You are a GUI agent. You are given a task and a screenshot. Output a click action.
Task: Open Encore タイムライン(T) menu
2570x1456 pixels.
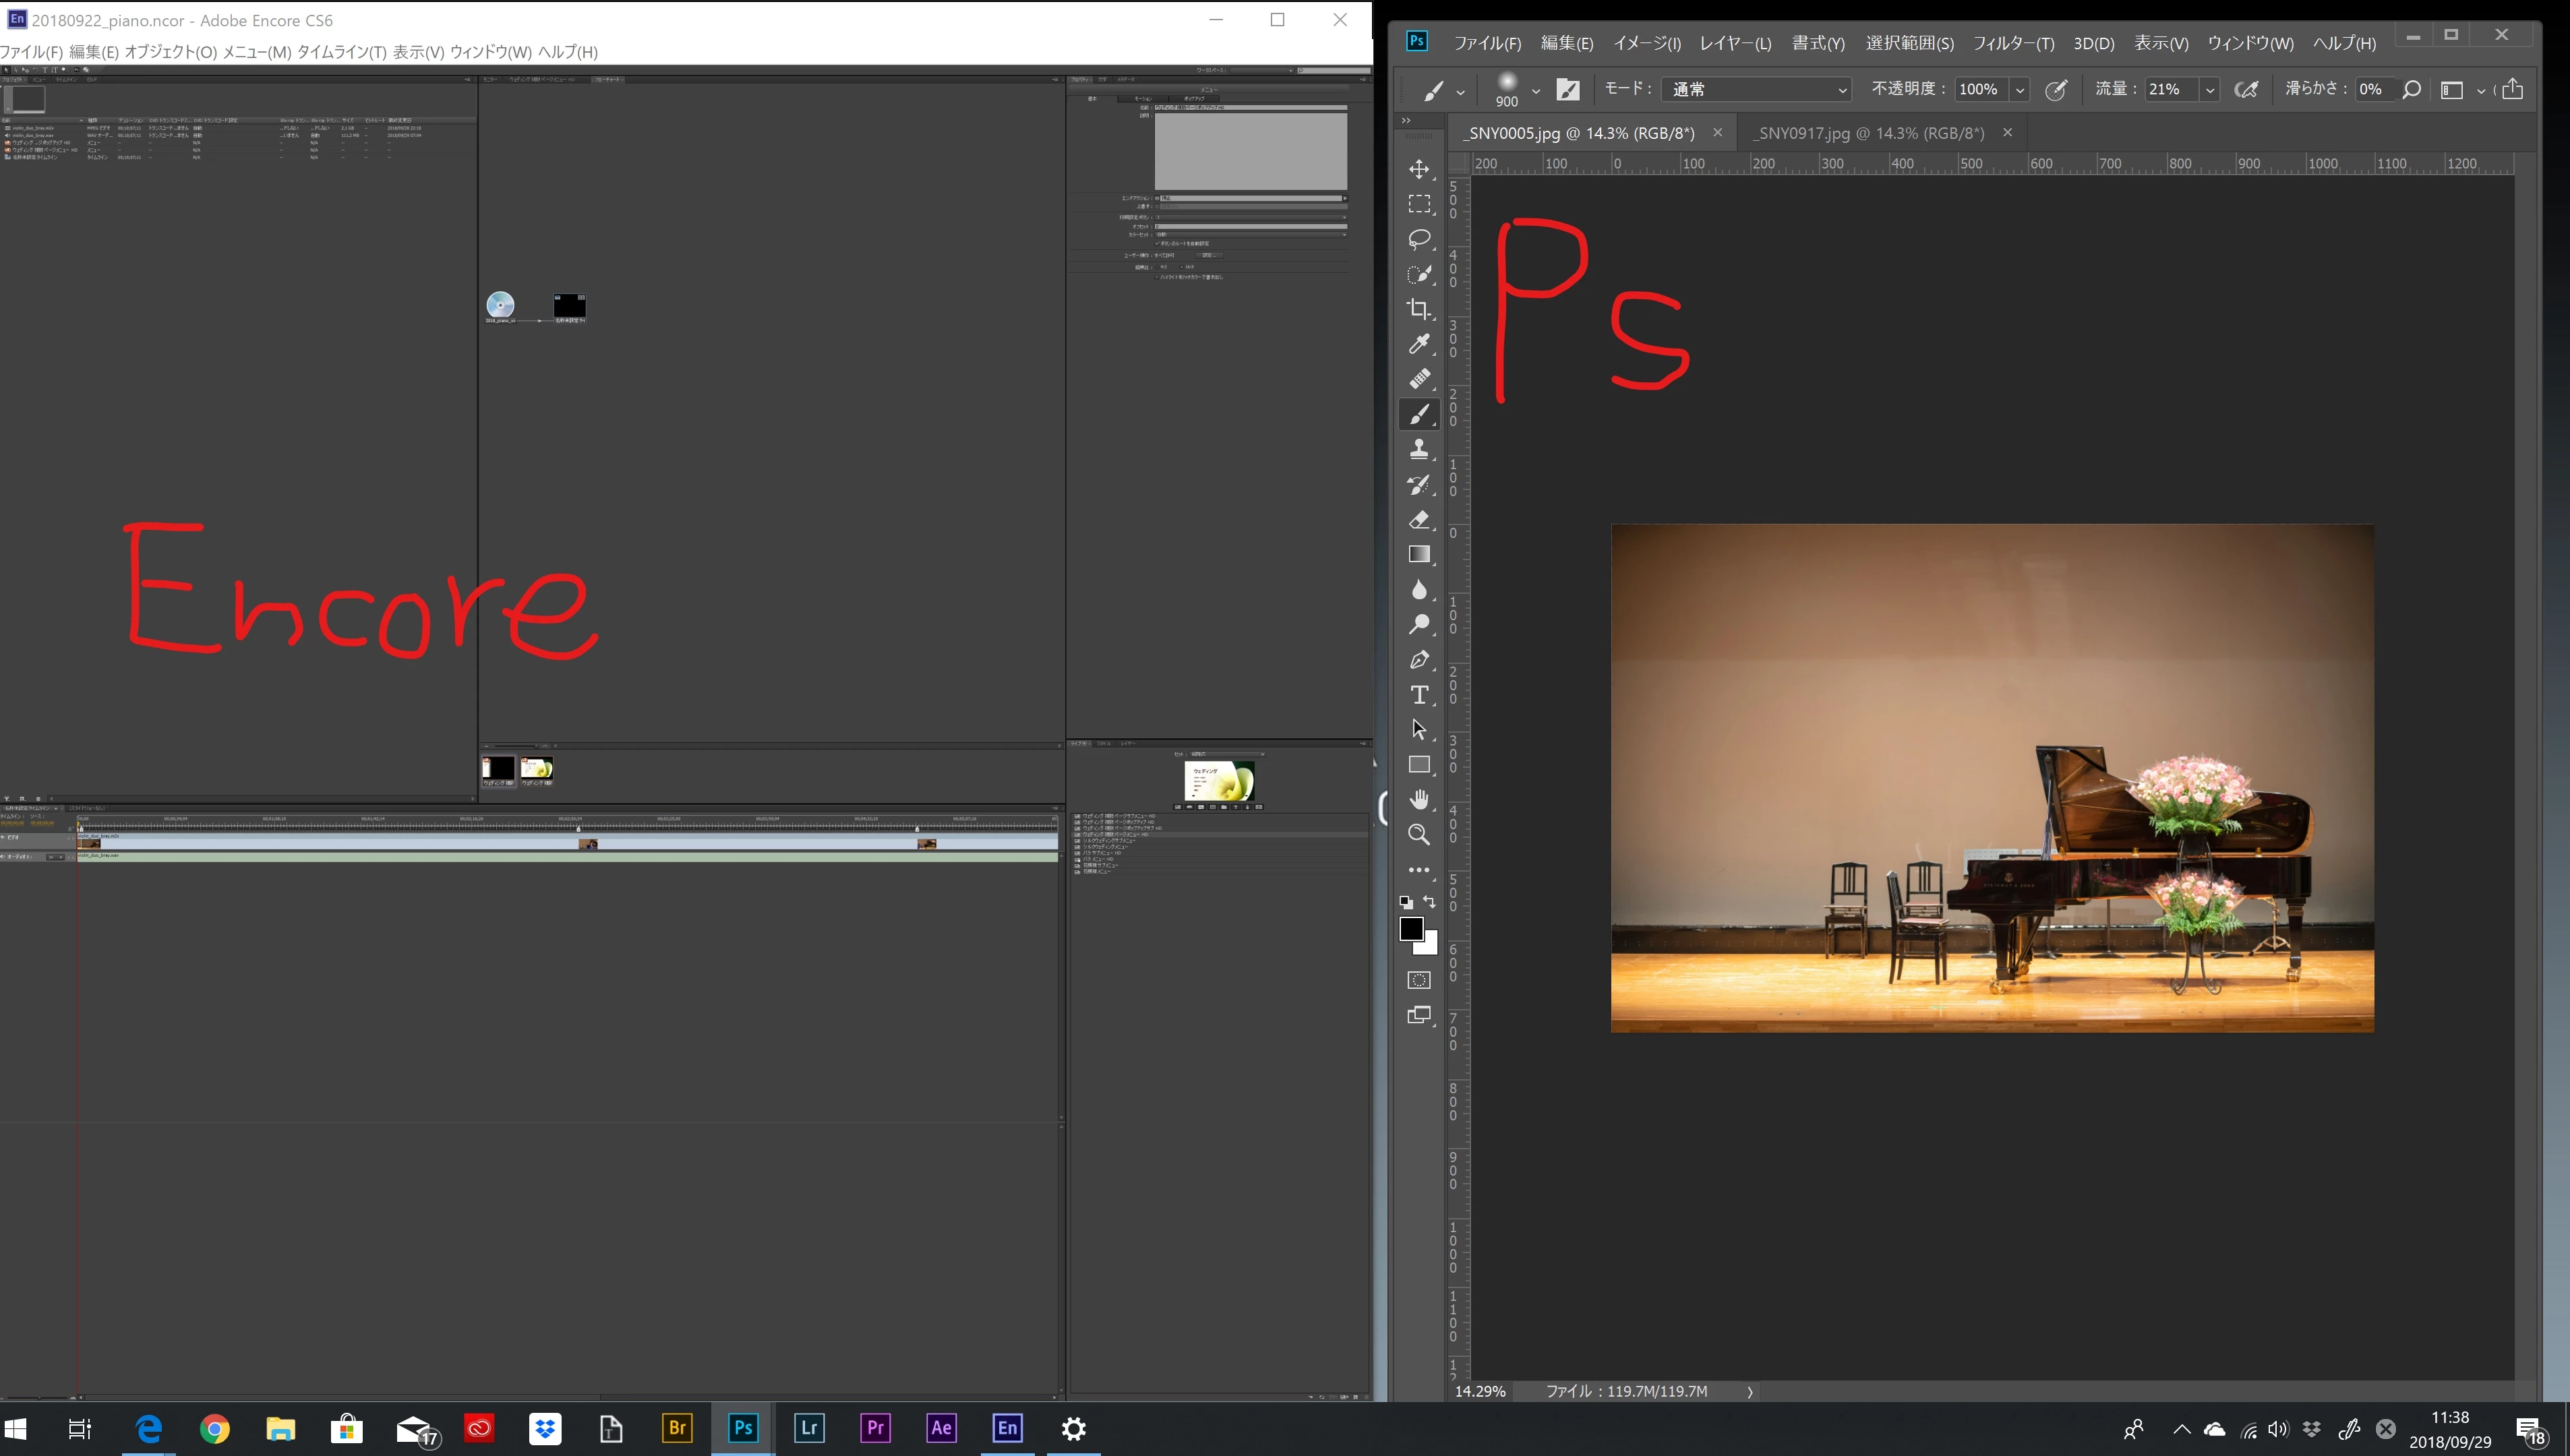[x=341, y=52]
